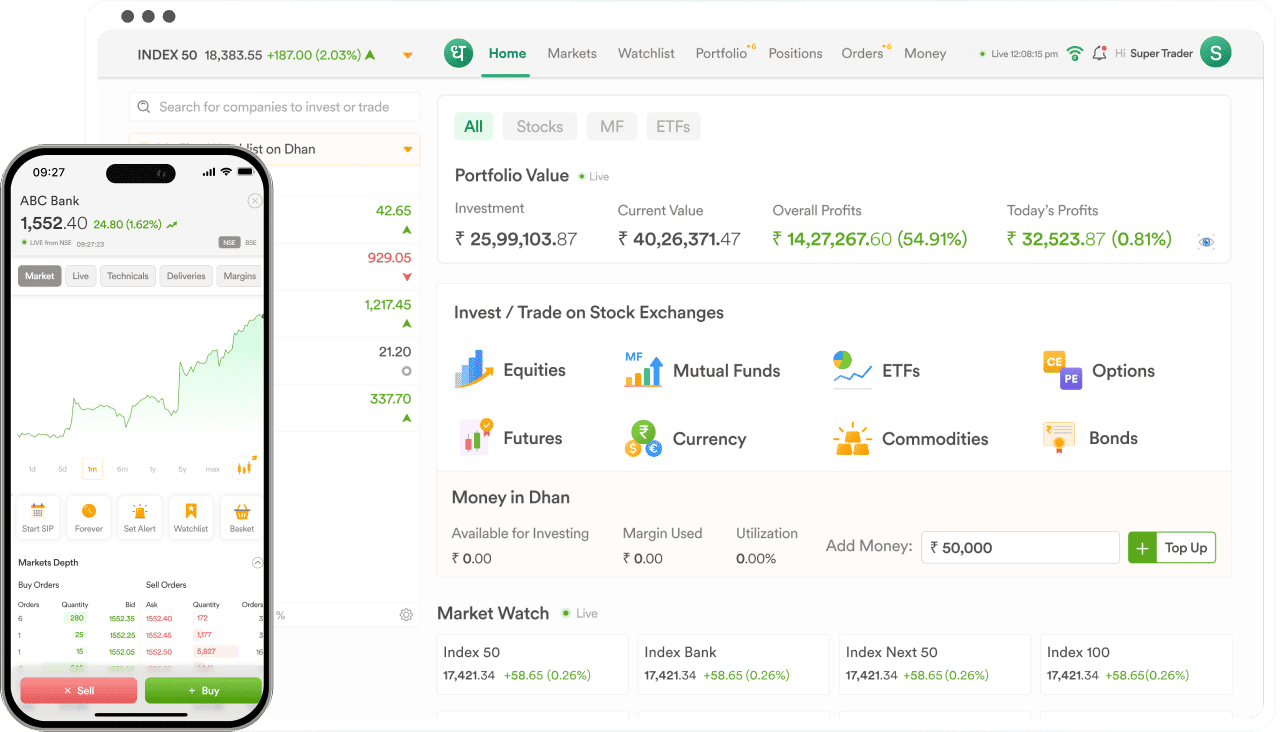Click the plus icon beside Top Up
The width and height of the screenshot is (1280, 732).
[x=1142, y=547]
